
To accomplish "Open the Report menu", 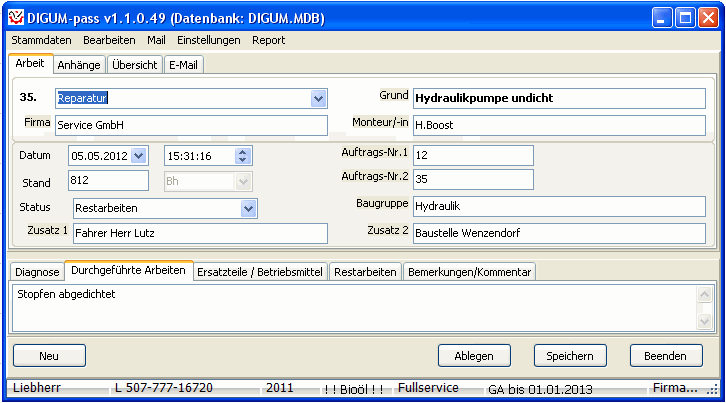I will click(x=269, y=40).
